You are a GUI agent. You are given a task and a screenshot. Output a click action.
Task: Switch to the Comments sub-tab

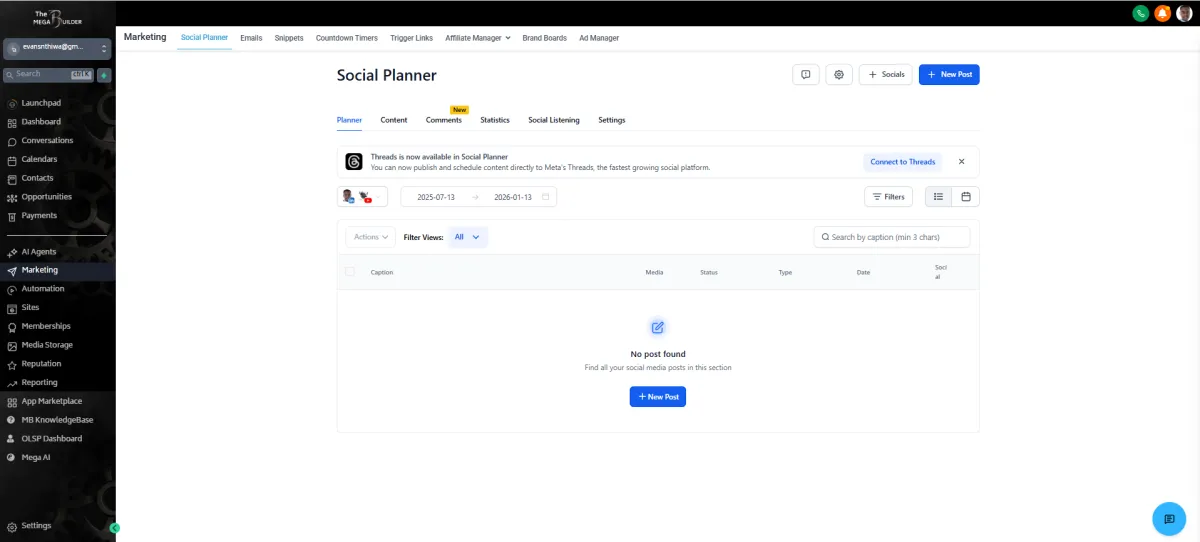pos(444,120)
